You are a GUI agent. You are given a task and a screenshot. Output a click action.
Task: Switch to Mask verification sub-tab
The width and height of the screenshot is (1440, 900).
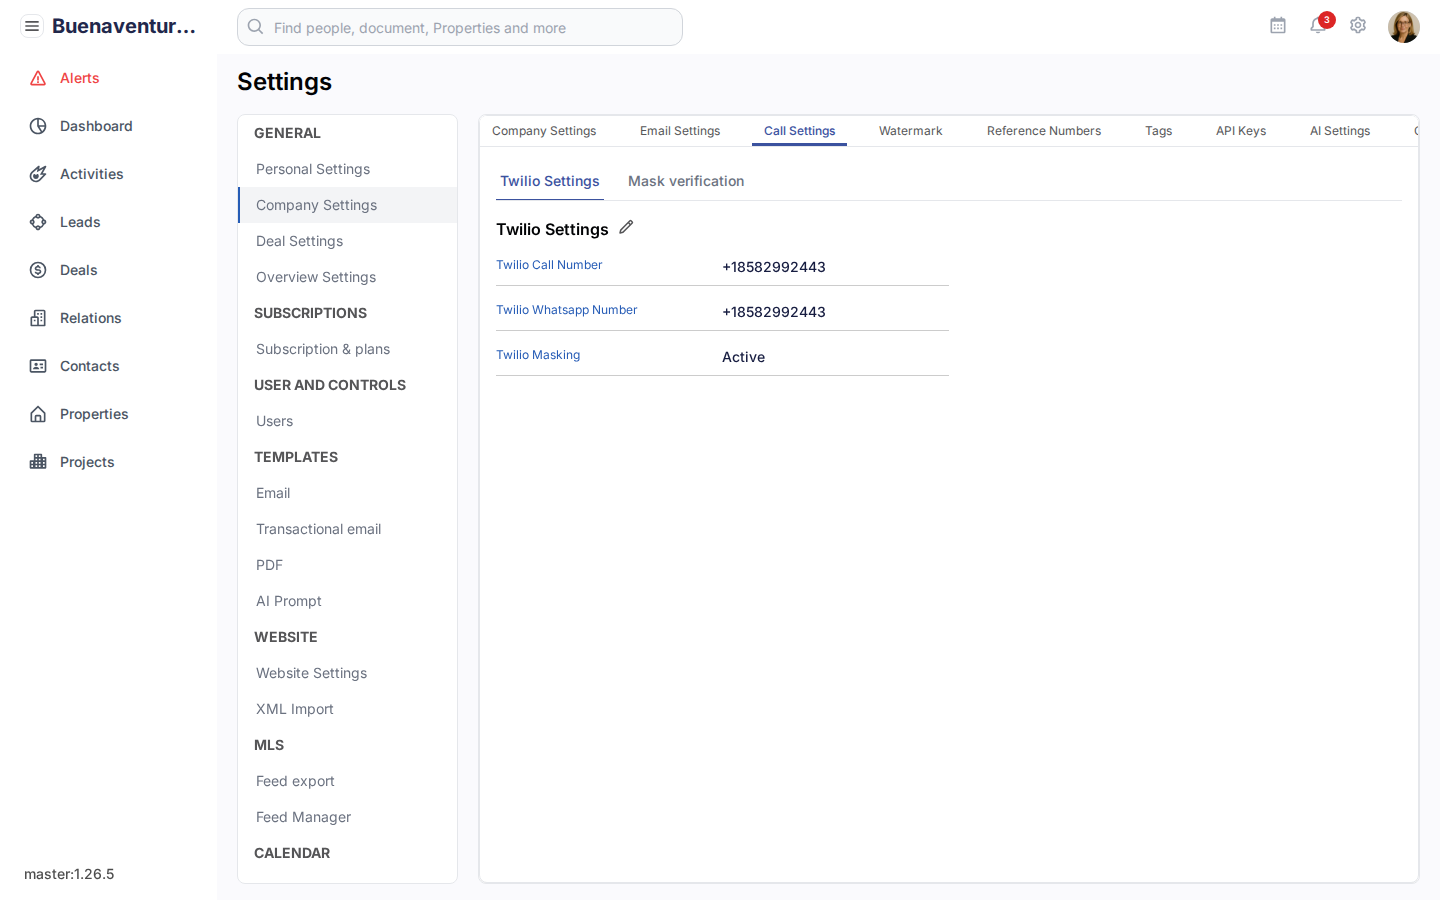pos(686,181)
